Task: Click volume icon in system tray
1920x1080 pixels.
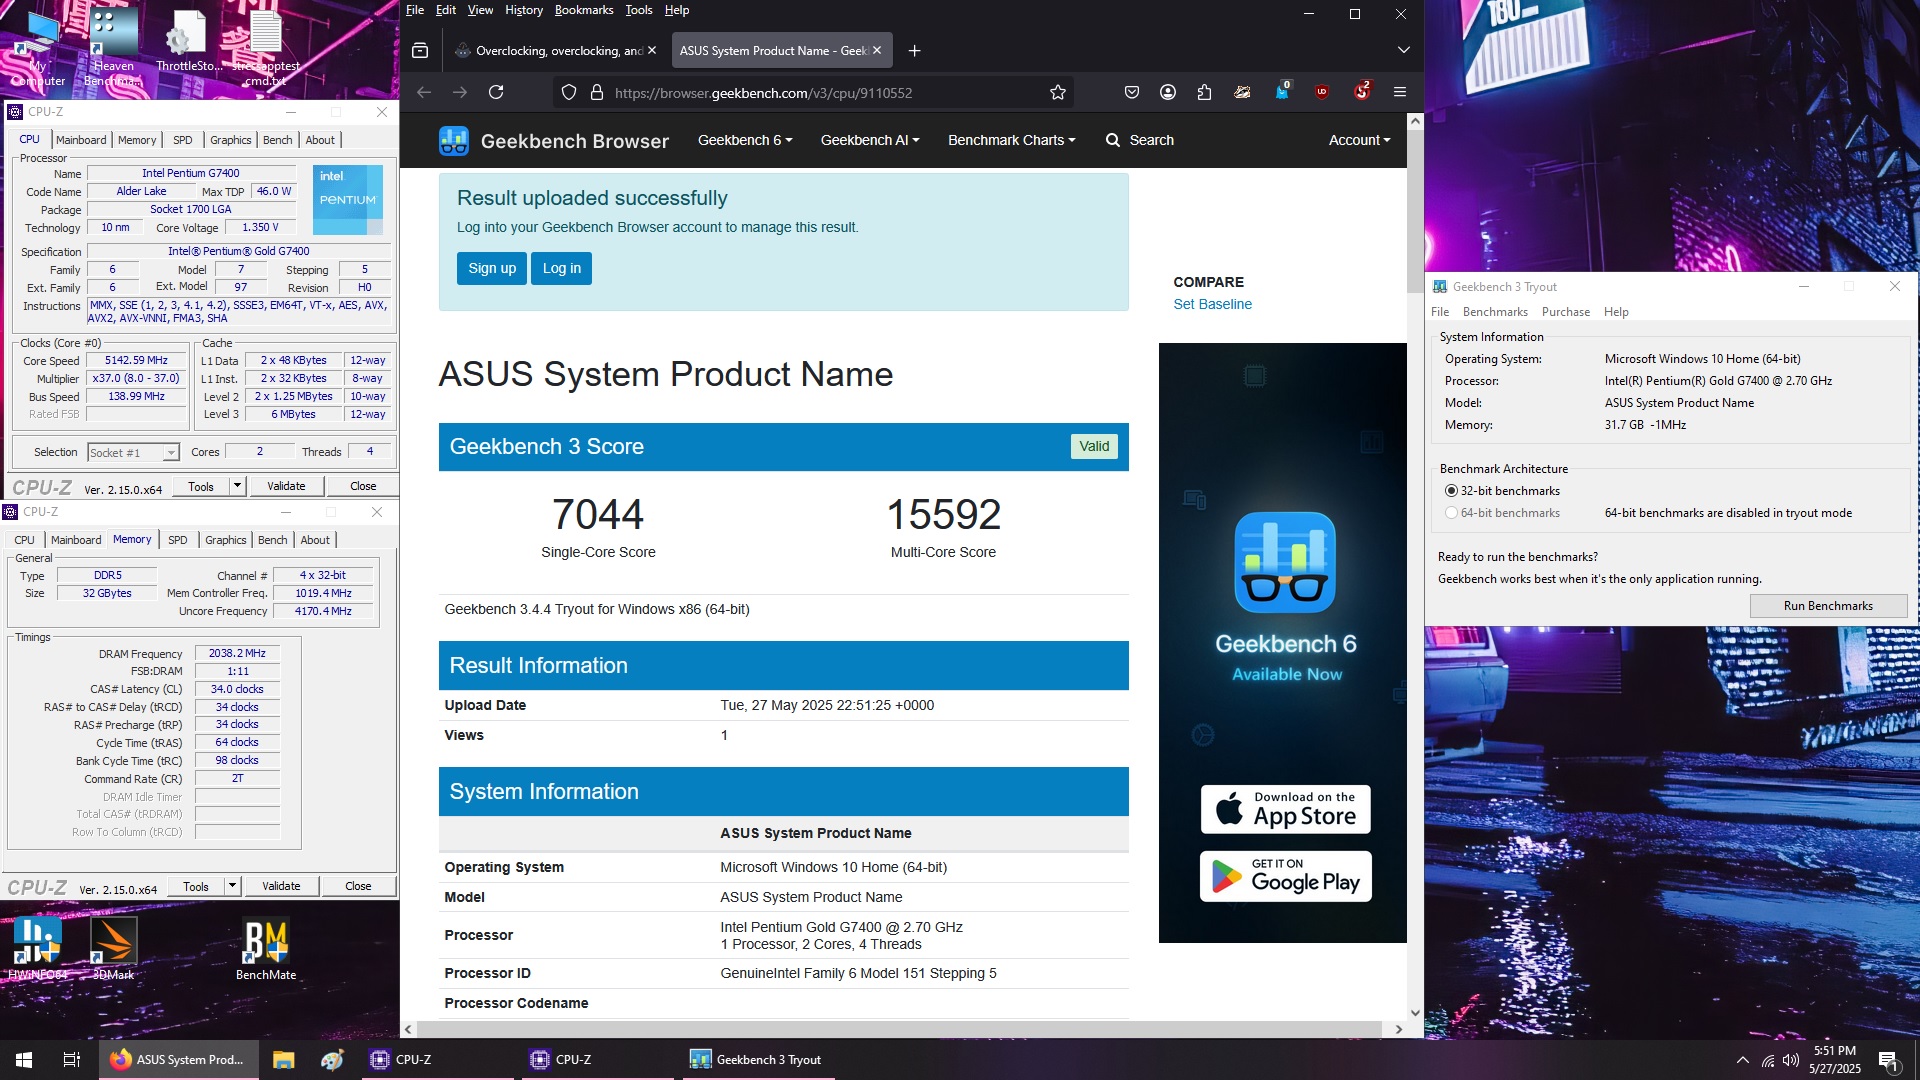Action: point(1791,1060)
